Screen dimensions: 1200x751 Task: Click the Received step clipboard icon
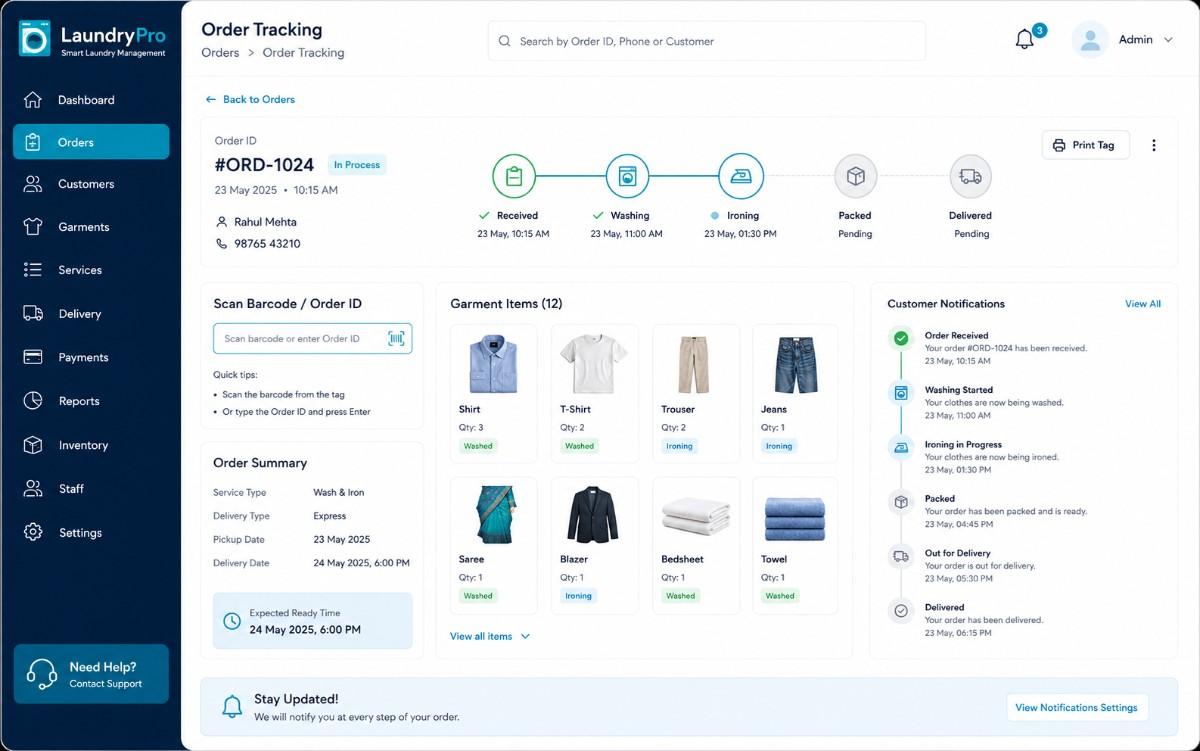tap(514, 176)
